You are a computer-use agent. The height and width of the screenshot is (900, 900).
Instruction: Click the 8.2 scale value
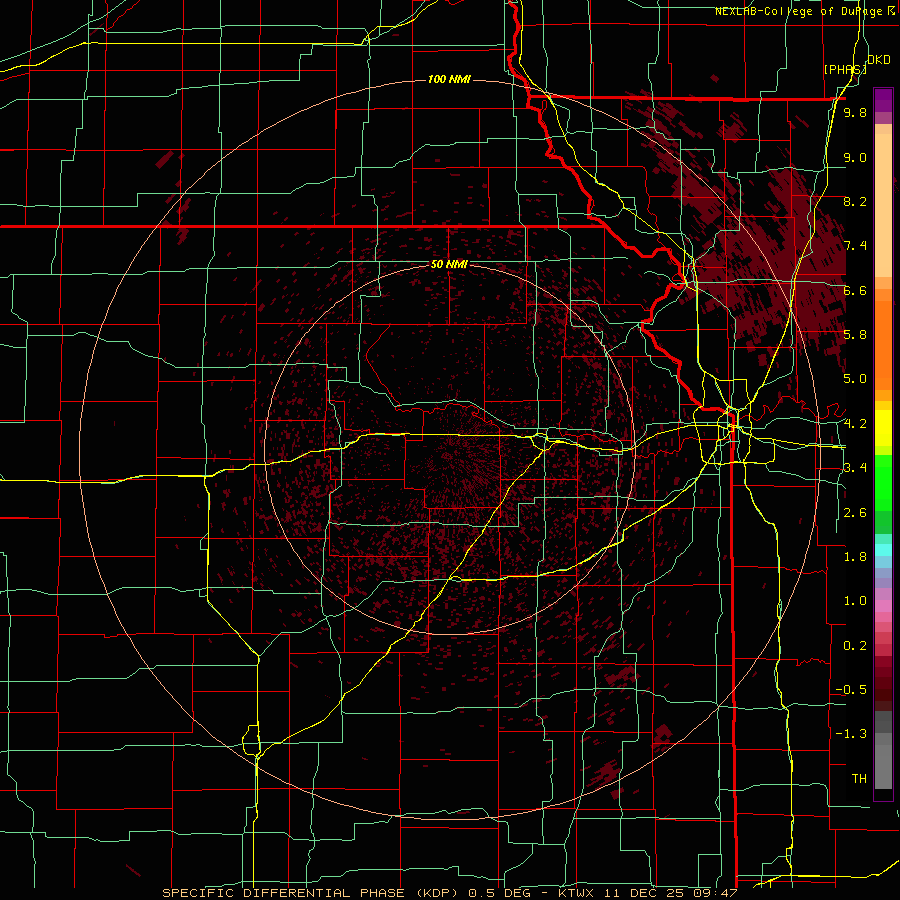click(x=855, y=201)
